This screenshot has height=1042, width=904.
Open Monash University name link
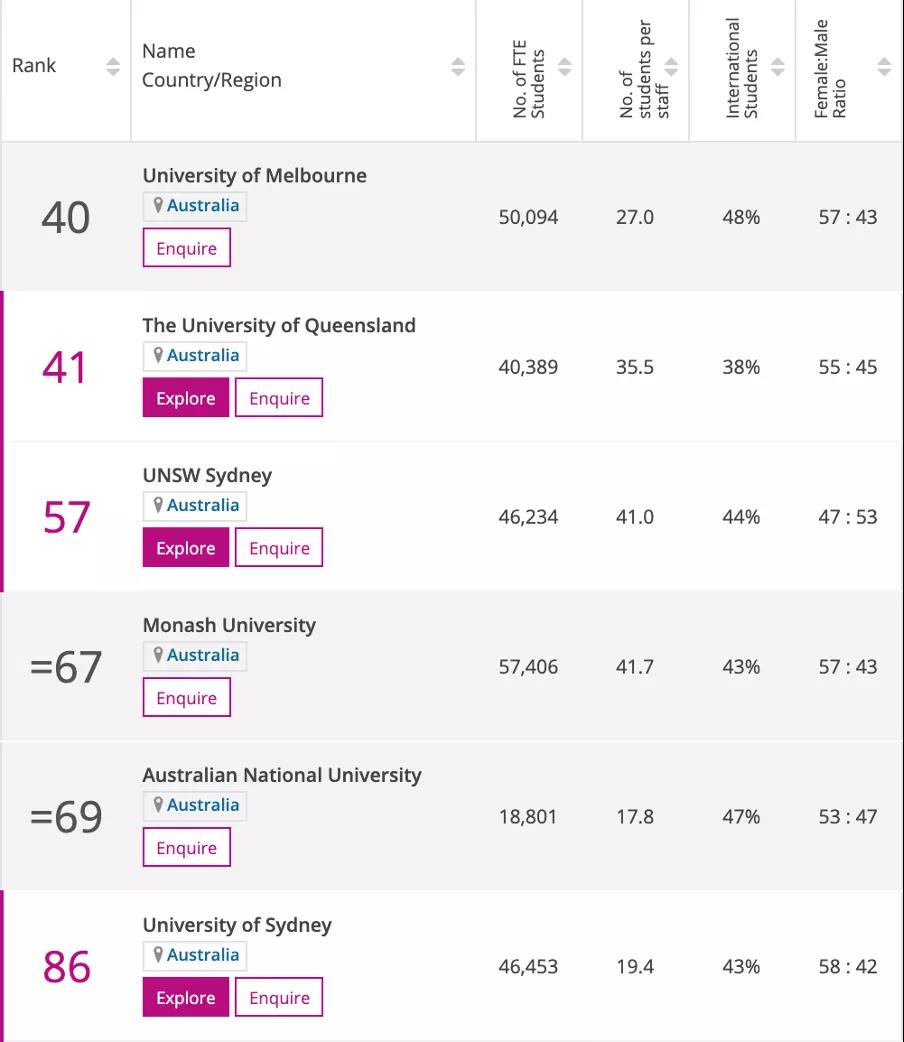(229, 625)
